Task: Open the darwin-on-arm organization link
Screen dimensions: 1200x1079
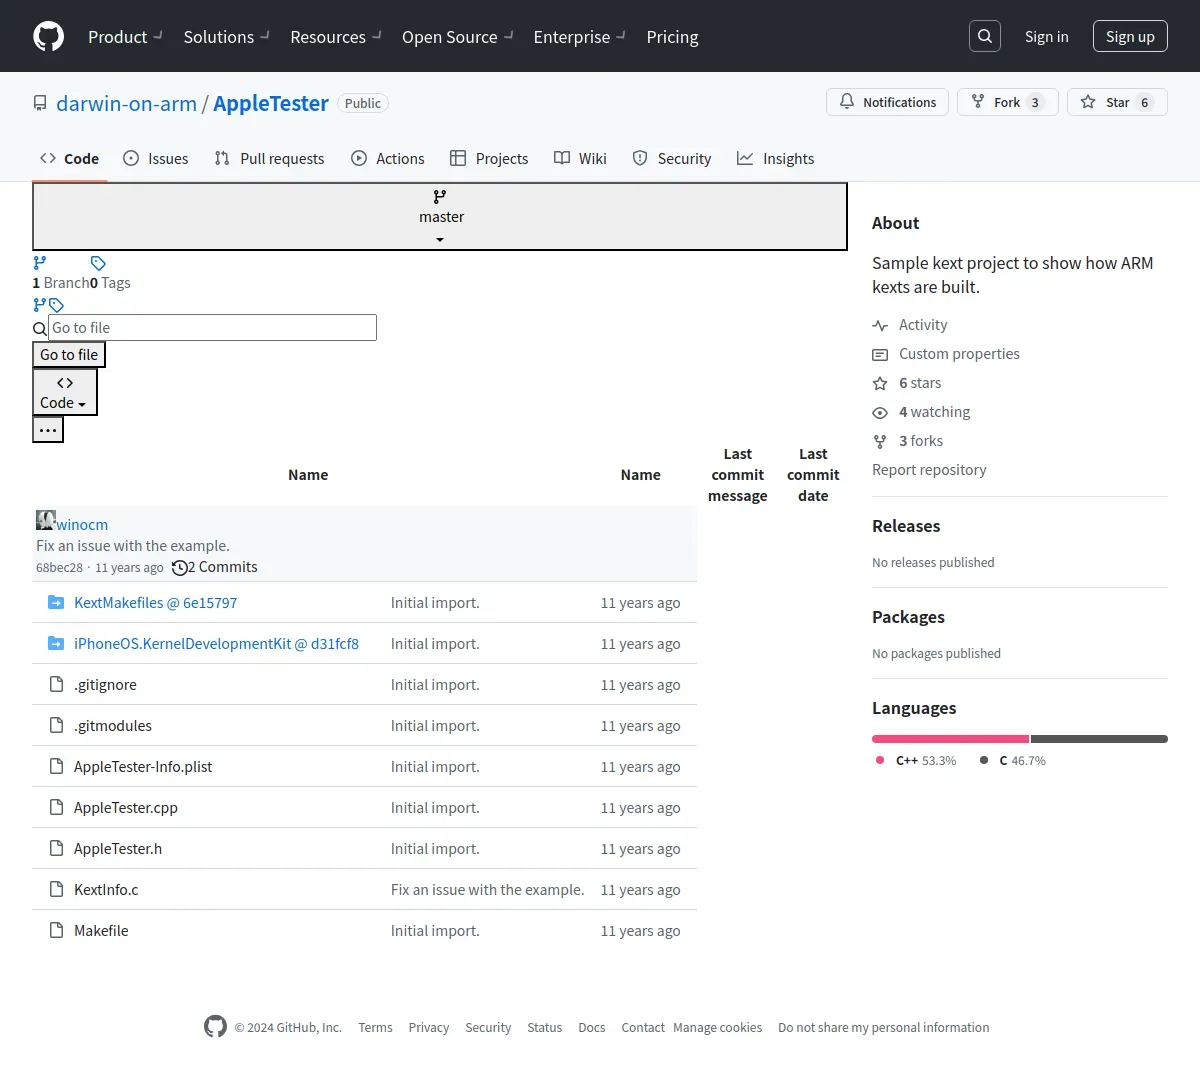Action: pos(126,104)
